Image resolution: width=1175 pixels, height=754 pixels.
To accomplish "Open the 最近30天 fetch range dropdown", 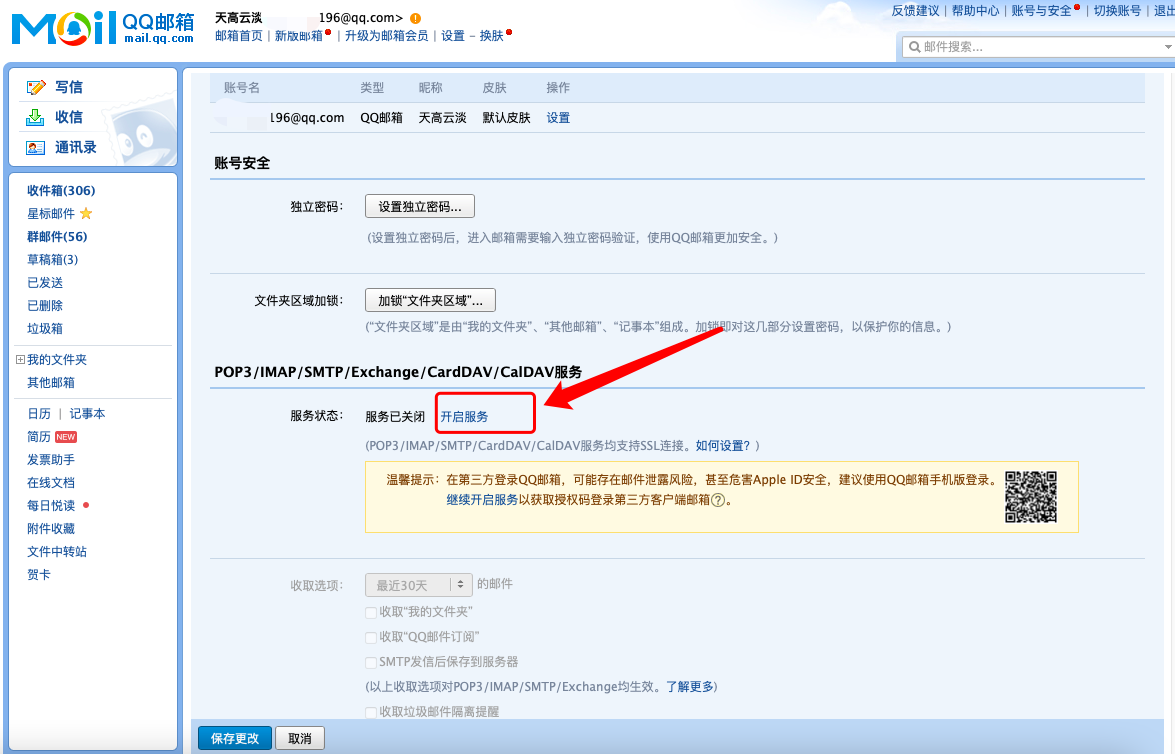I will point(419,585).
